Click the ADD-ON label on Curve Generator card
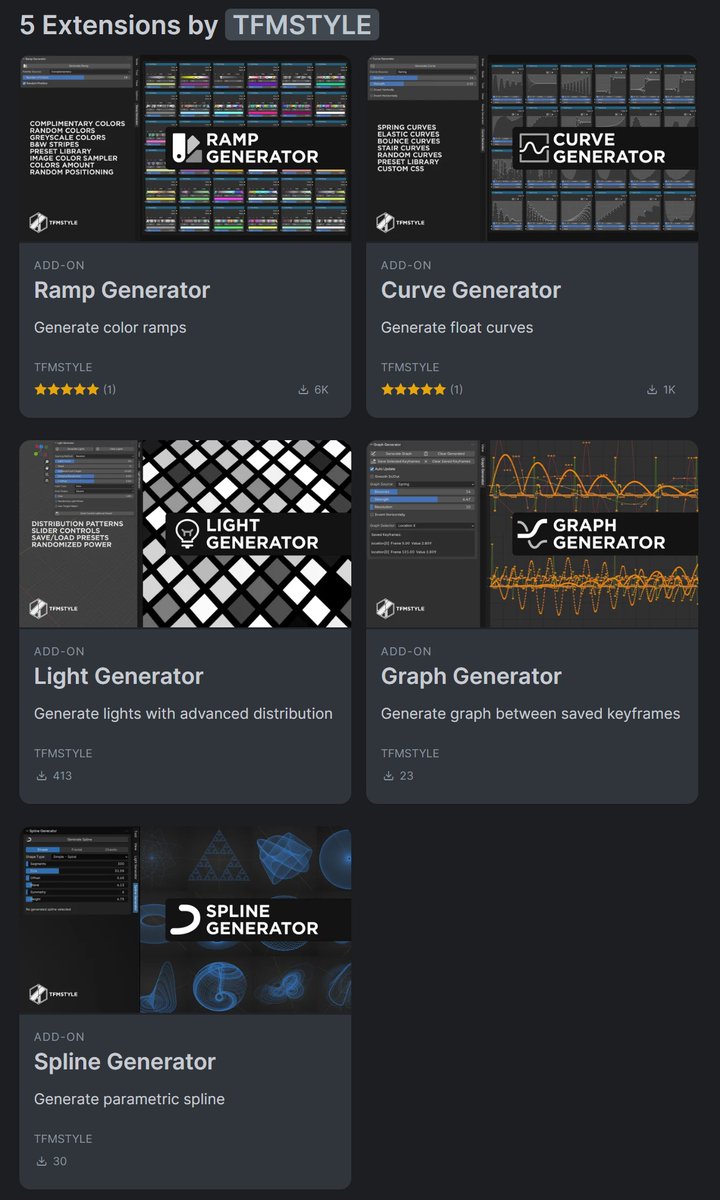This screenshot has width=720, height=1200. point(407,266)
